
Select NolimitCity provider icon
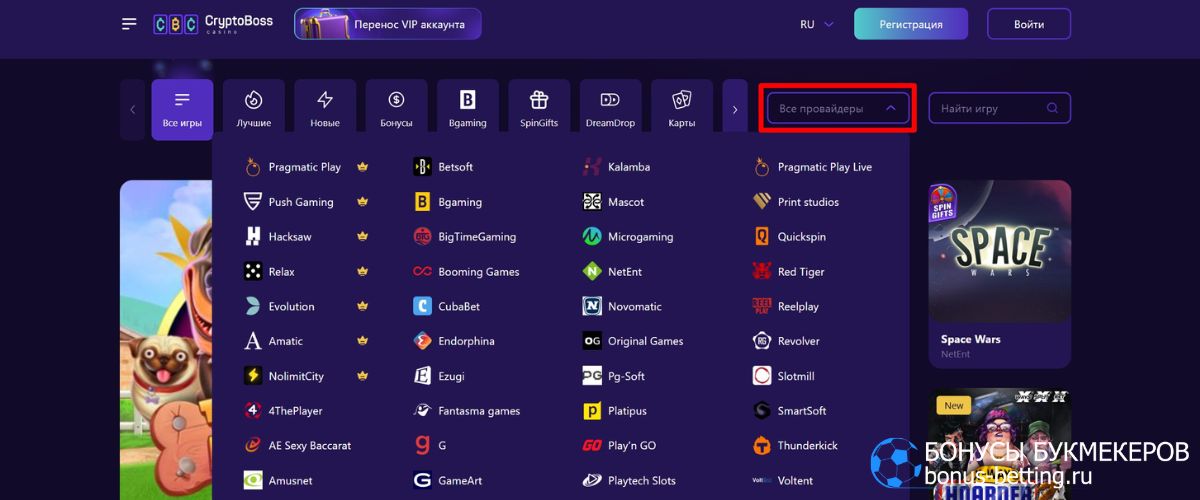click(x=252, y=376)
